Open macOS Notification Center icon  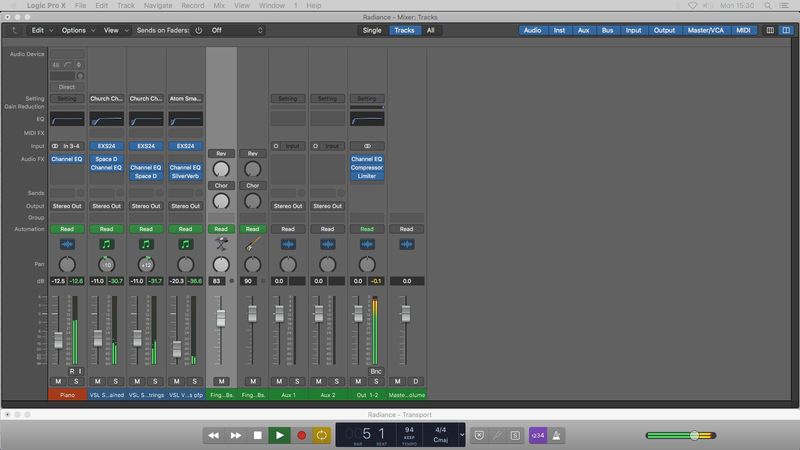click(784, 6)
